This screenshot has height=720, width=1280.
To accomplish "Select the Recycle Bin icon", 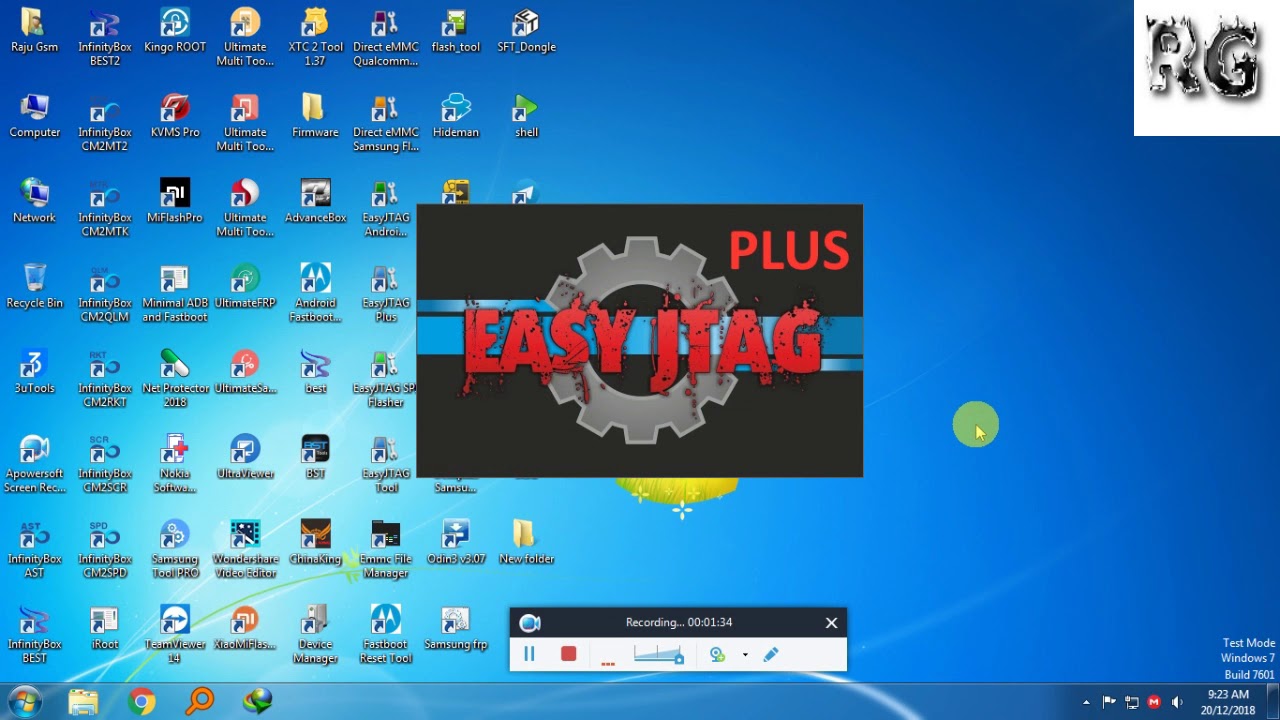I will [x=34, y=286].
